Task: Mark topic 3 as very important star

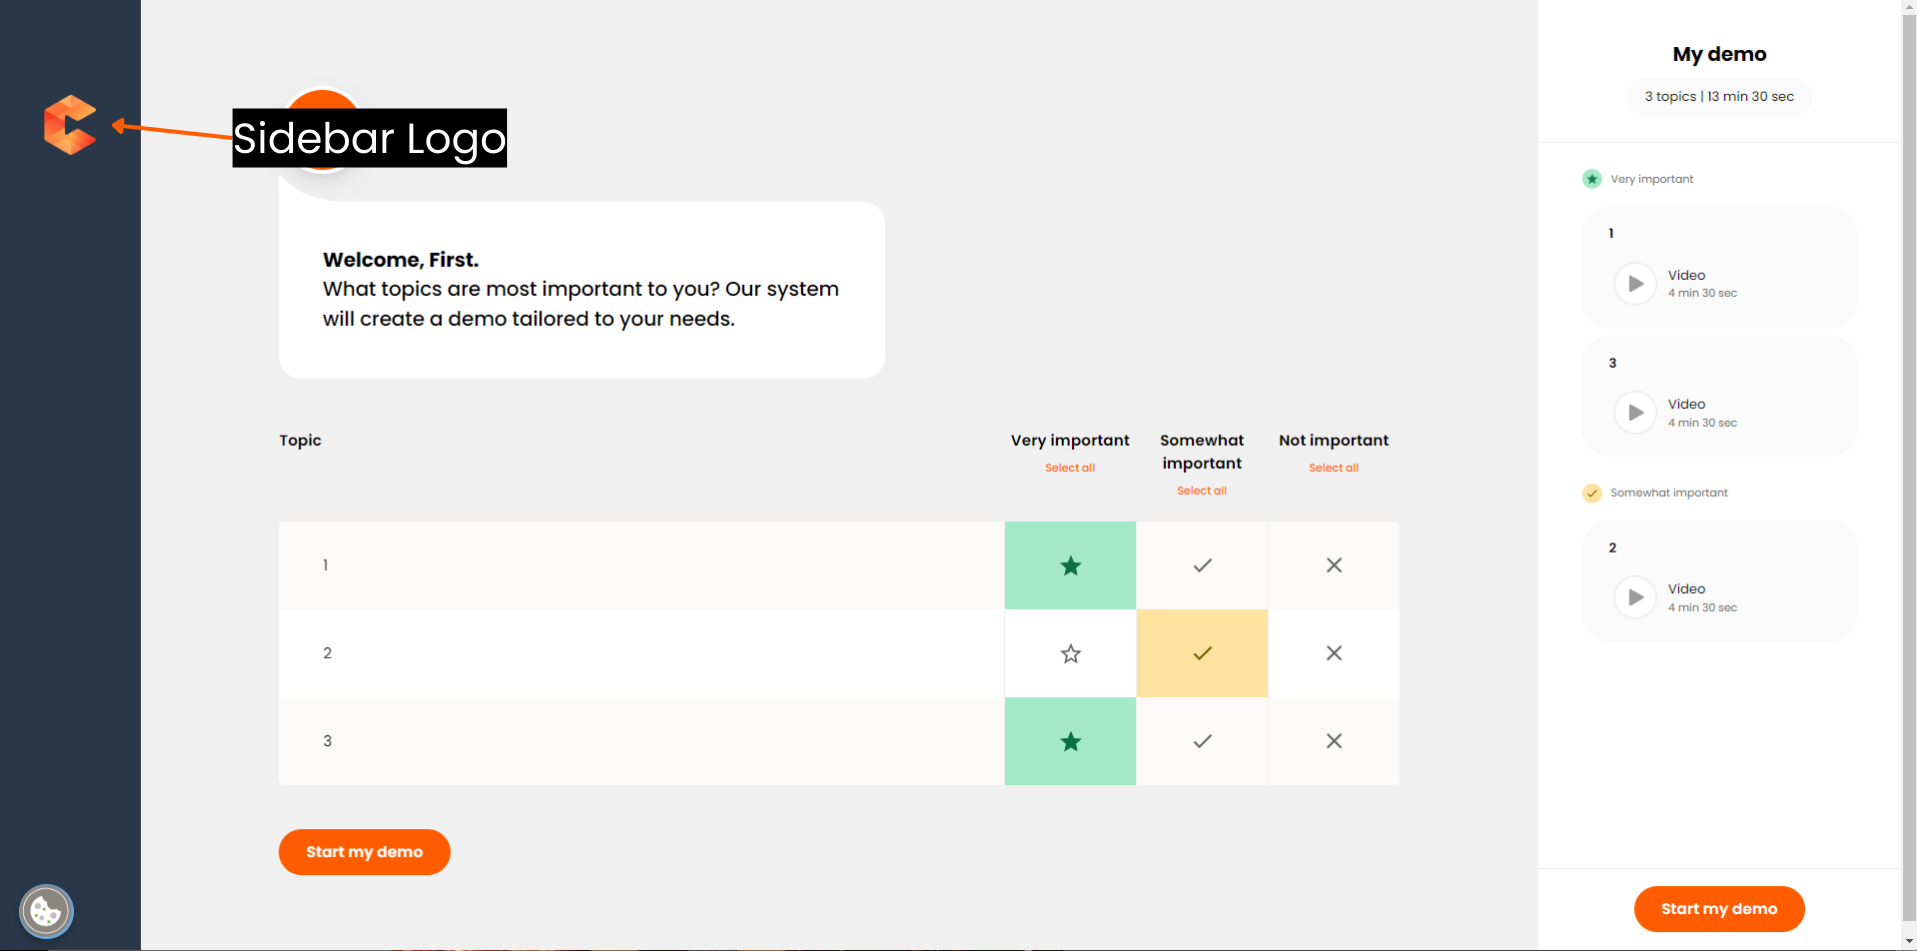Action: pos(1070,742)
